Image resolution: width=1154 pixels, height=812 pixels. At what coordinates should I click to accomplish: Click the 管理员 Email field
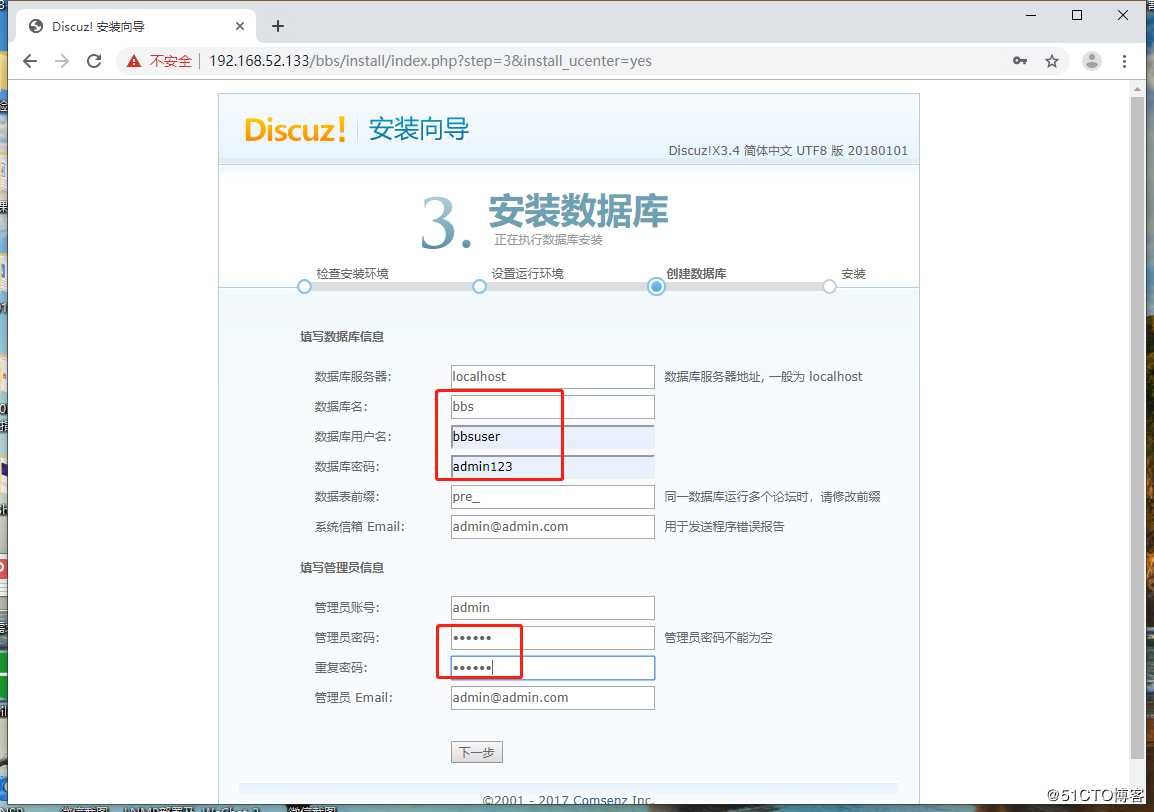553,697
